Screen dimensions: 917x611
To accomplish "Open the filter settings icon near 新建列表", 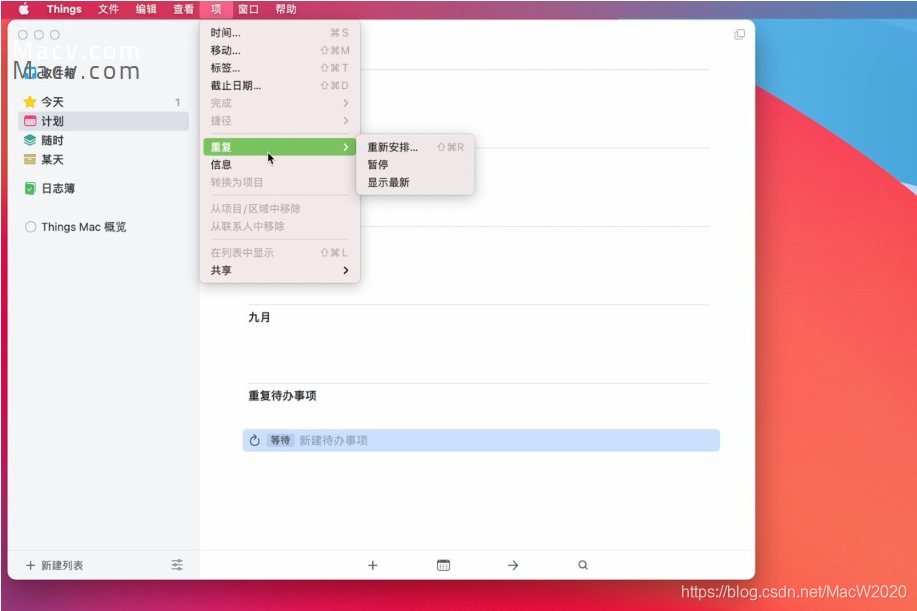I will (x=176, y=565).
